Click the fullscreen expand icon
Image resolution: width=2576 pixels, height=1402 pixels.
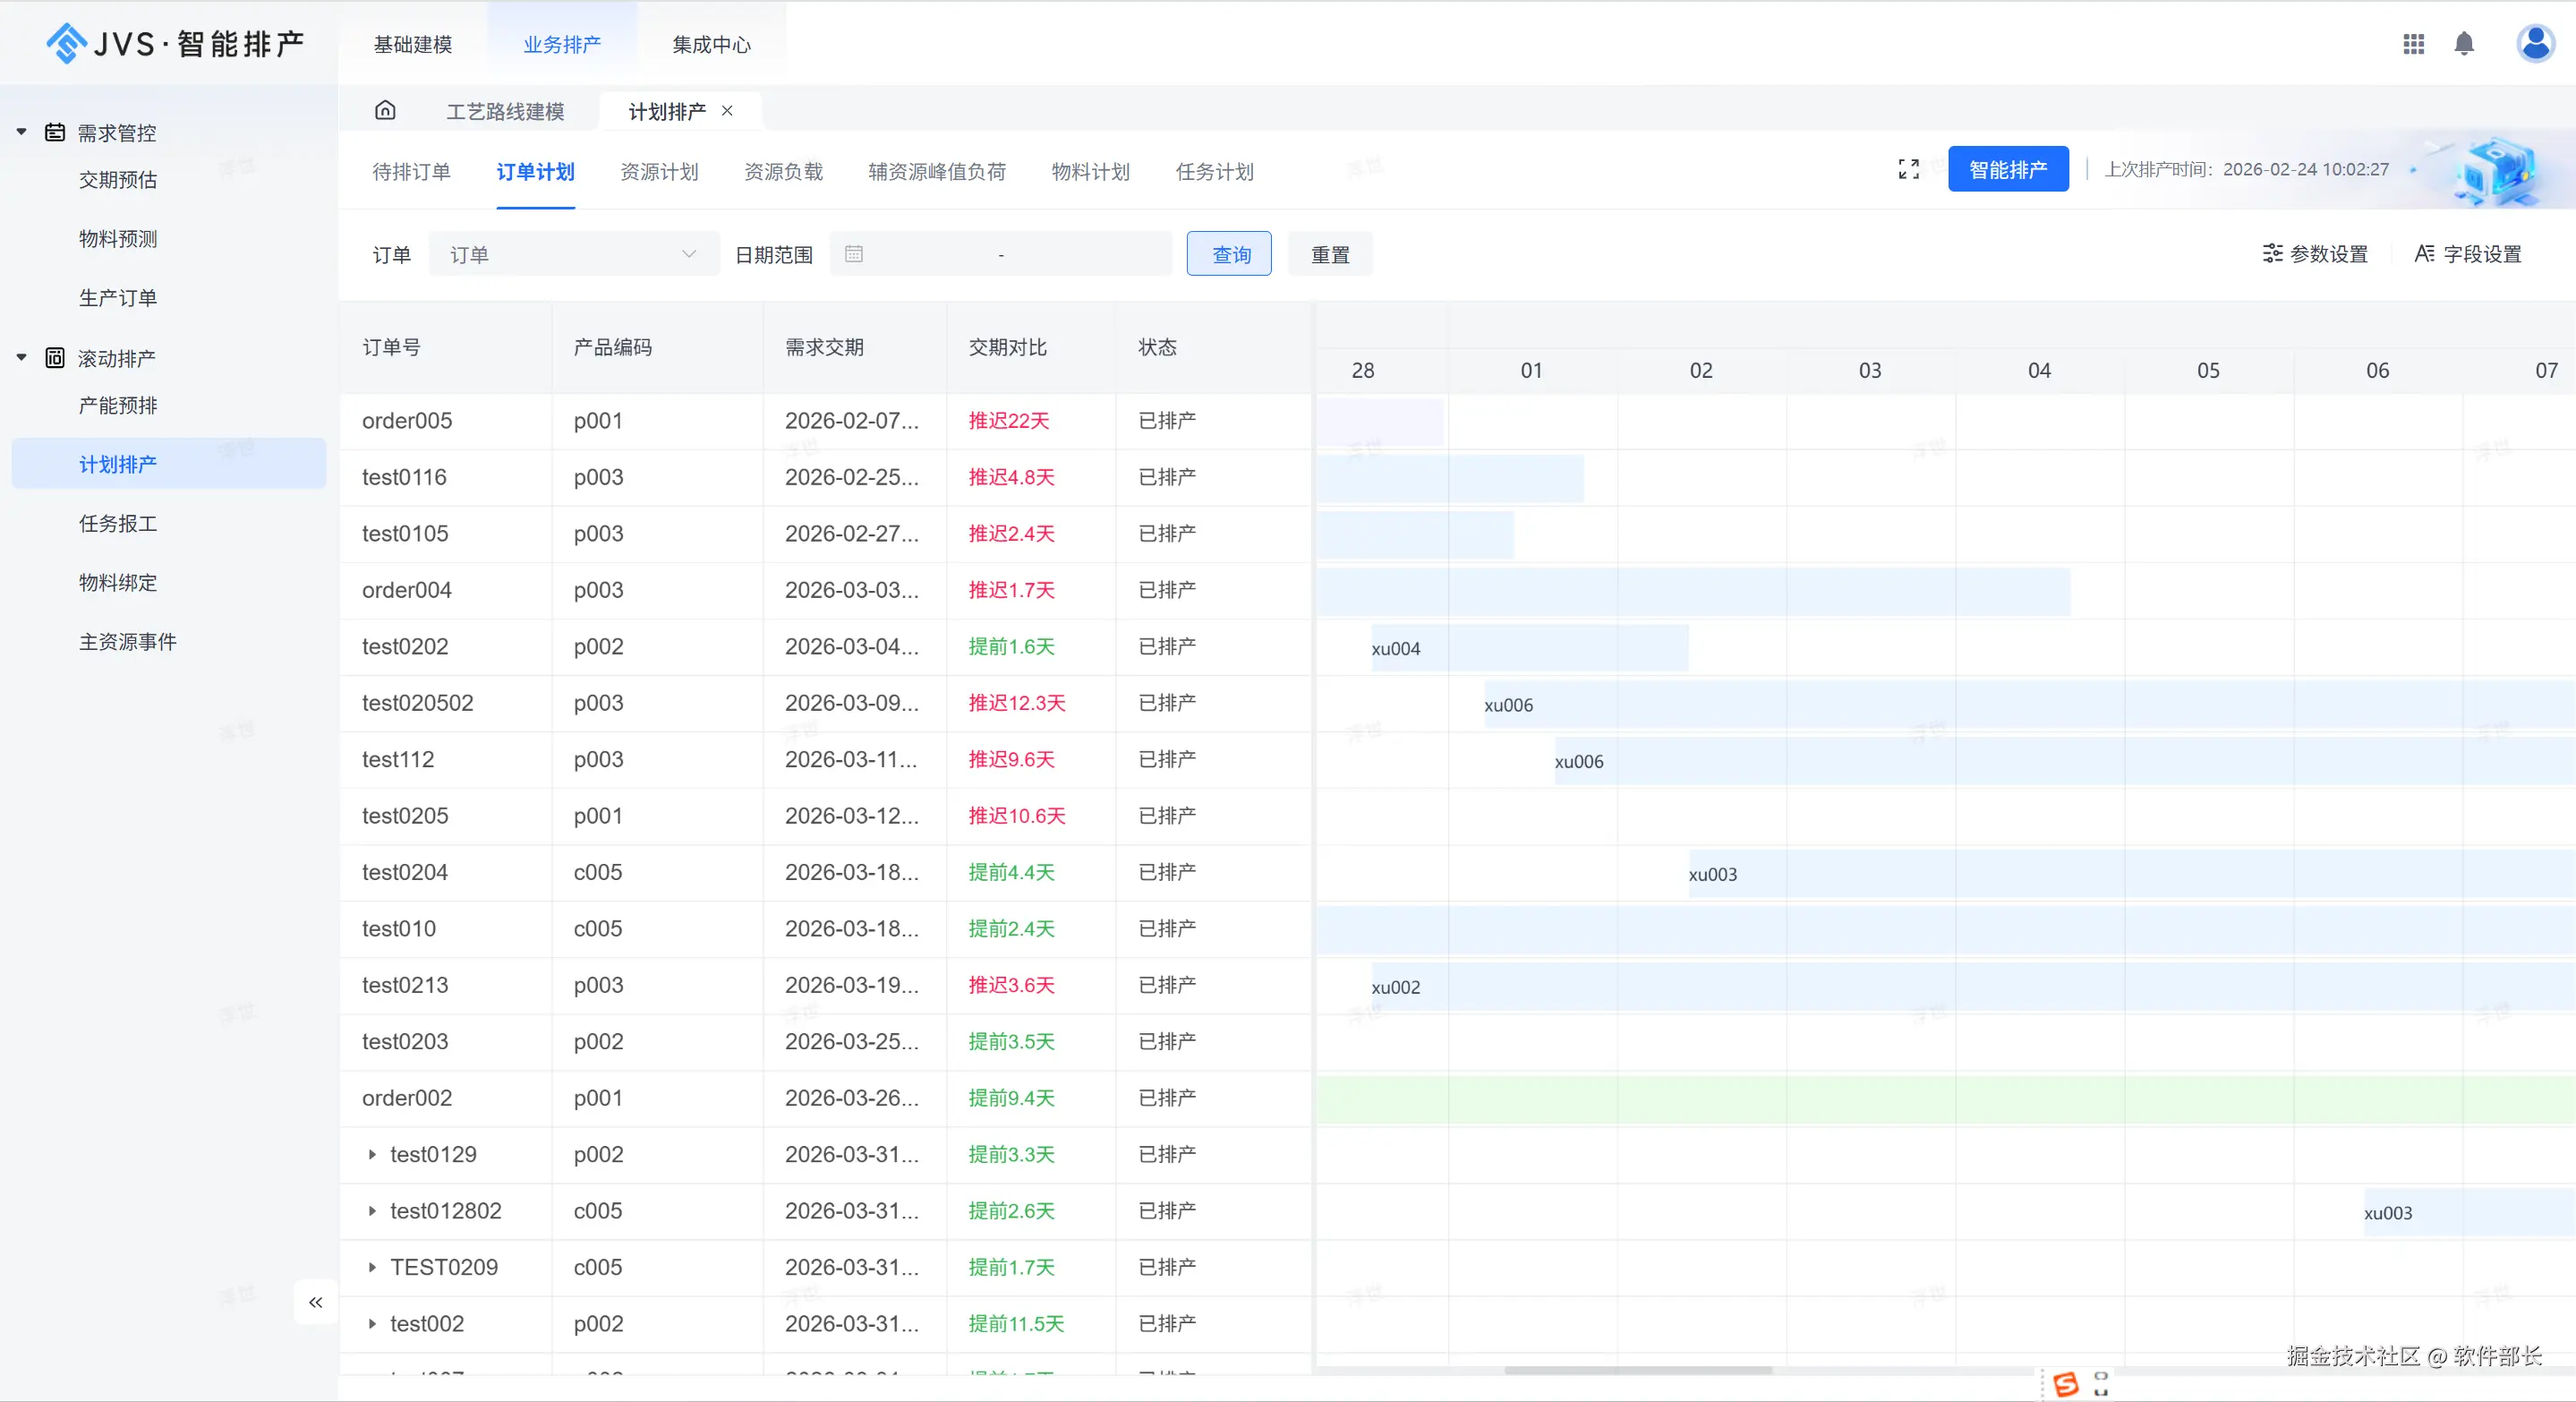tap(1908, 169)
